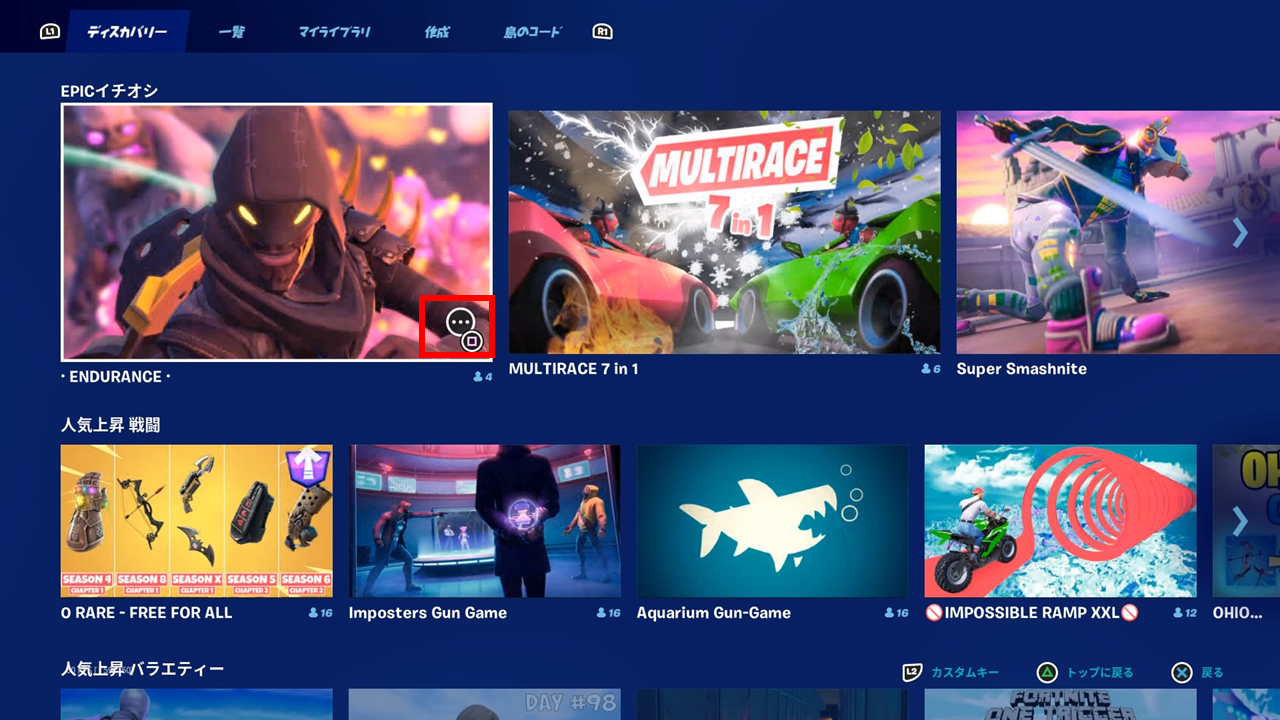Click the "Imposters Gun Game" island title
Viewport: 1280px width, 720px height.
[x=428, y=613]
